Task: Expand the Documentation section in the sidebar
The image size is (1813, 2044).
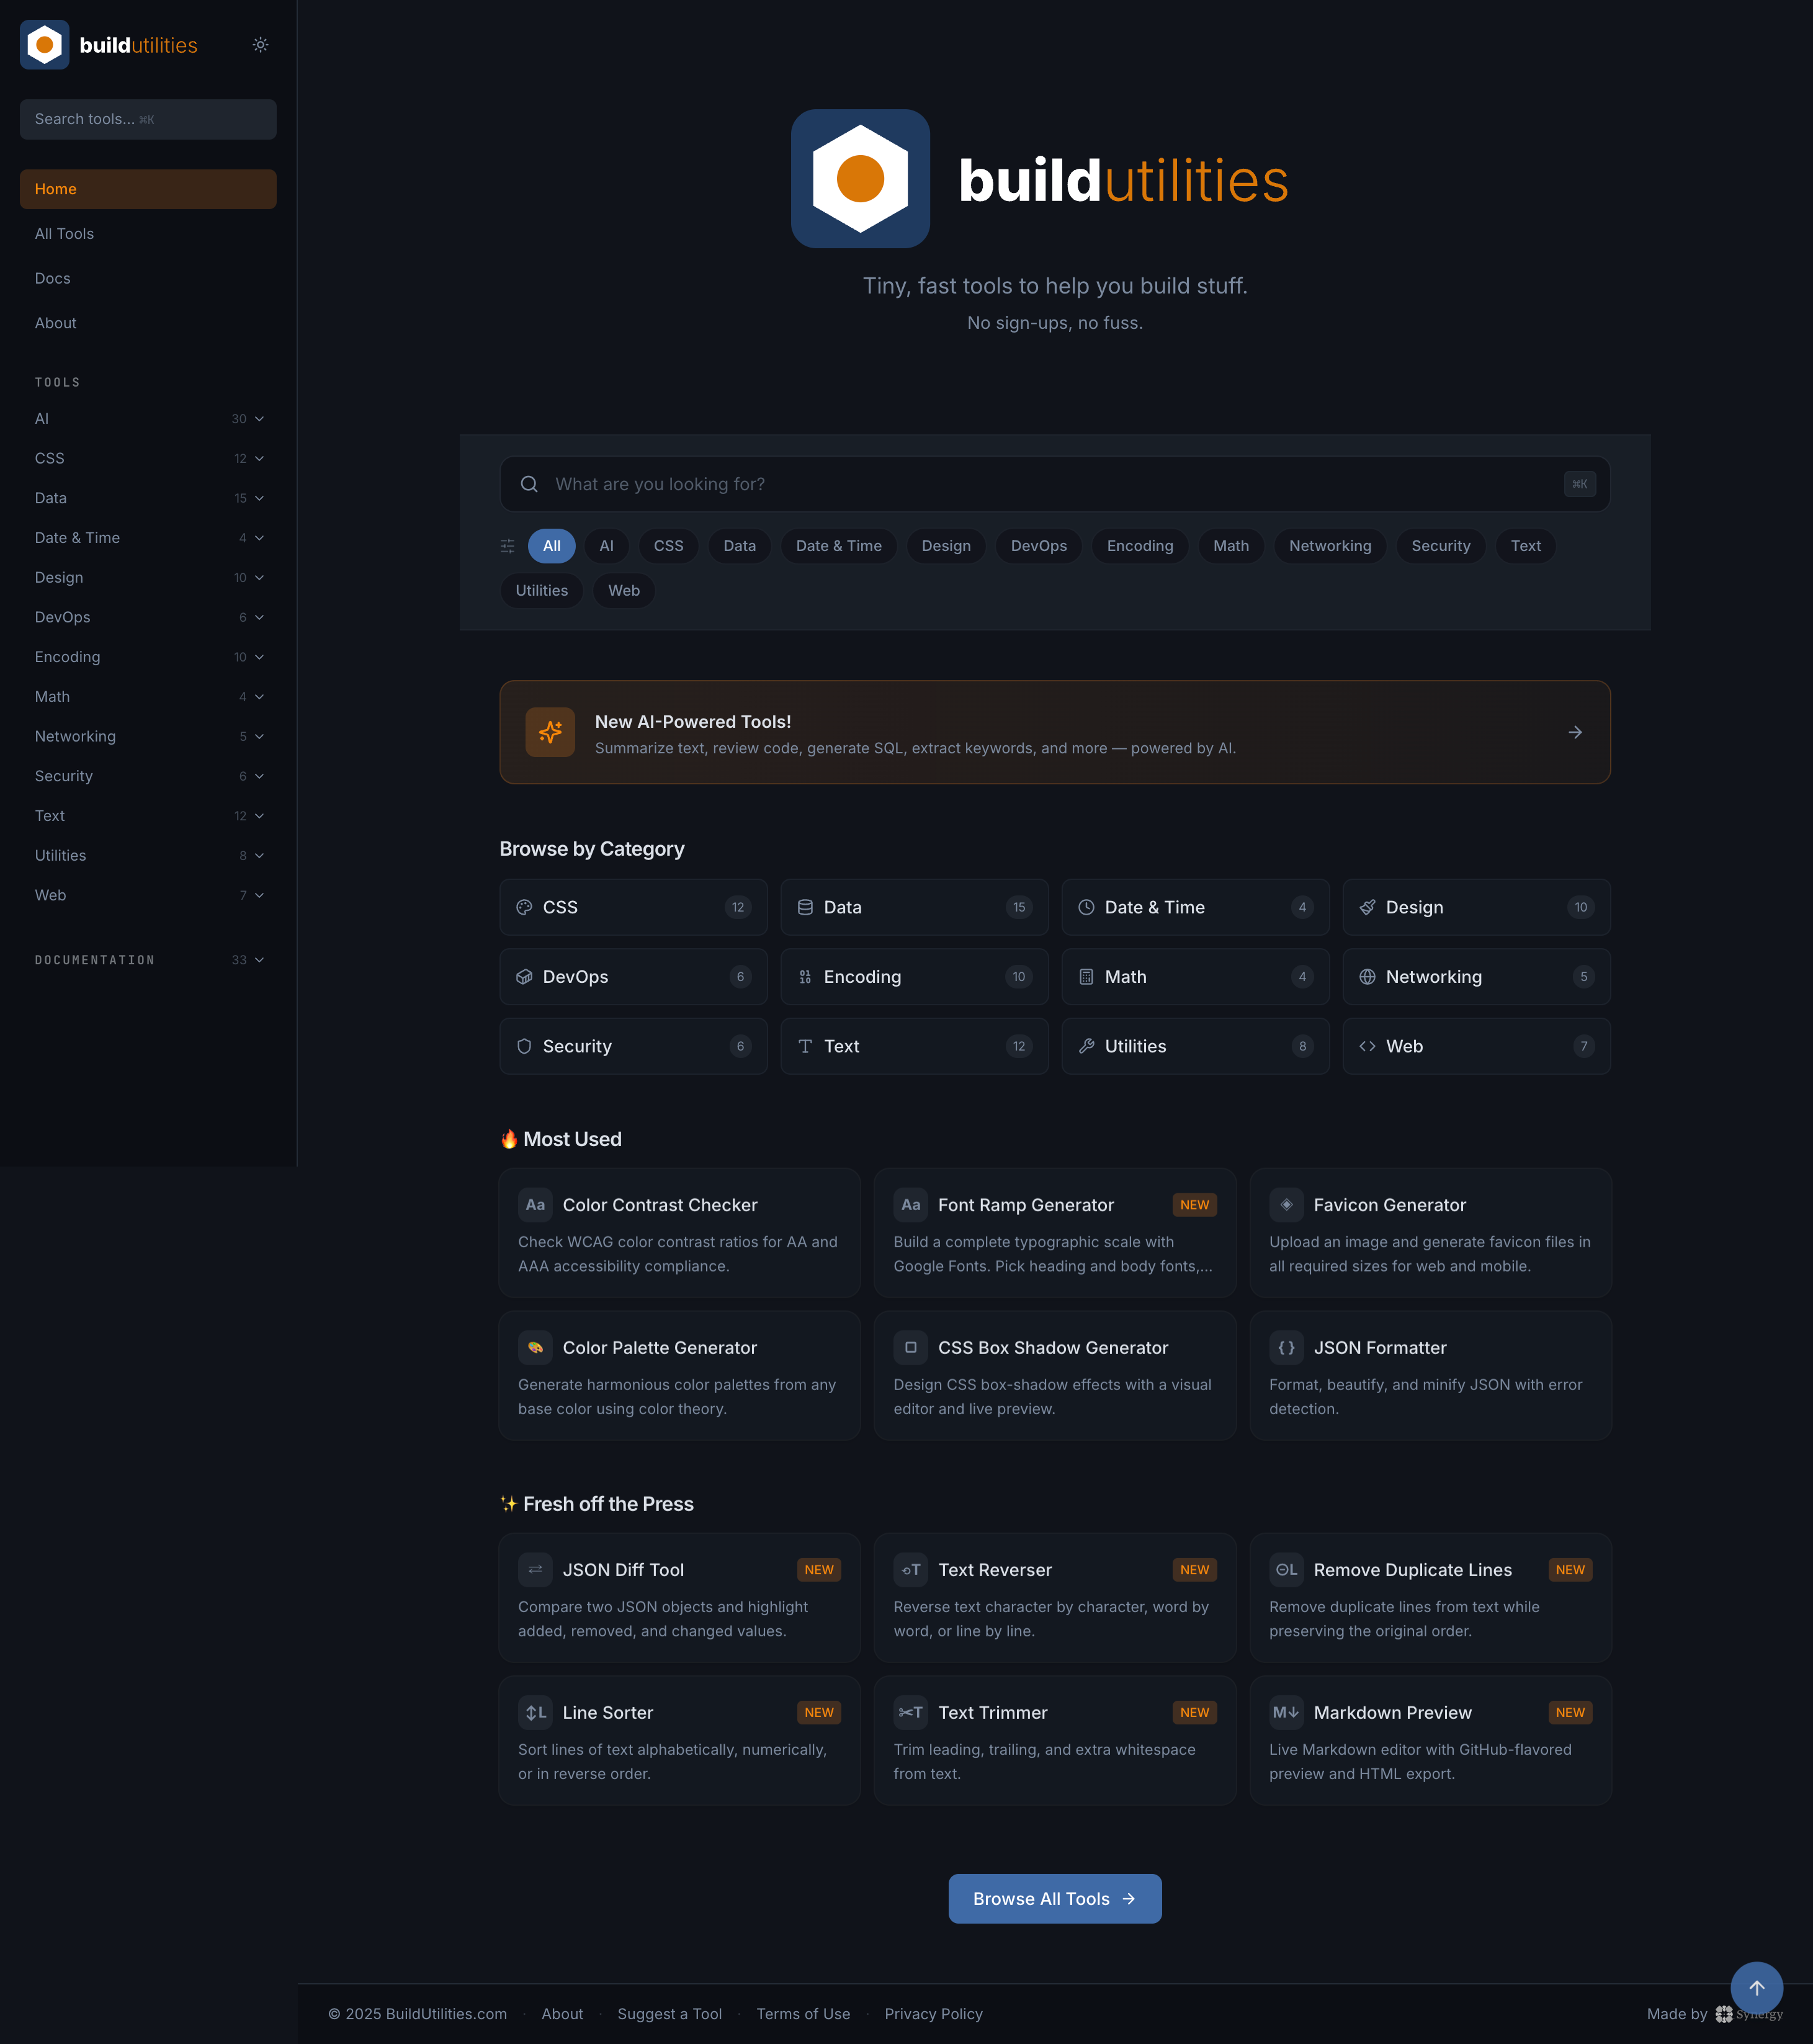Action: [x=148, y=959]
